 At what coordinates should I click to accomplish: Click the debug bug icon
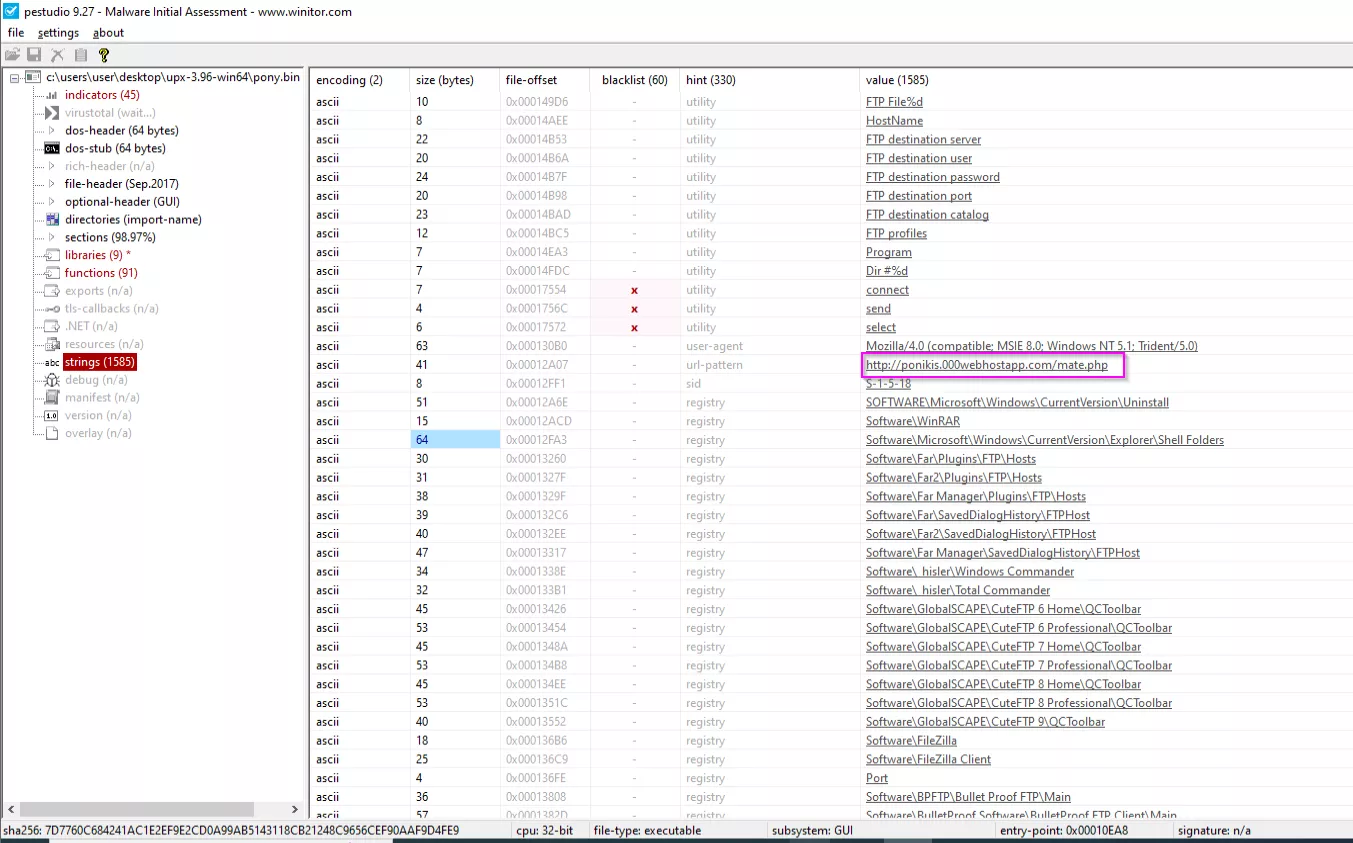(52, 380)
